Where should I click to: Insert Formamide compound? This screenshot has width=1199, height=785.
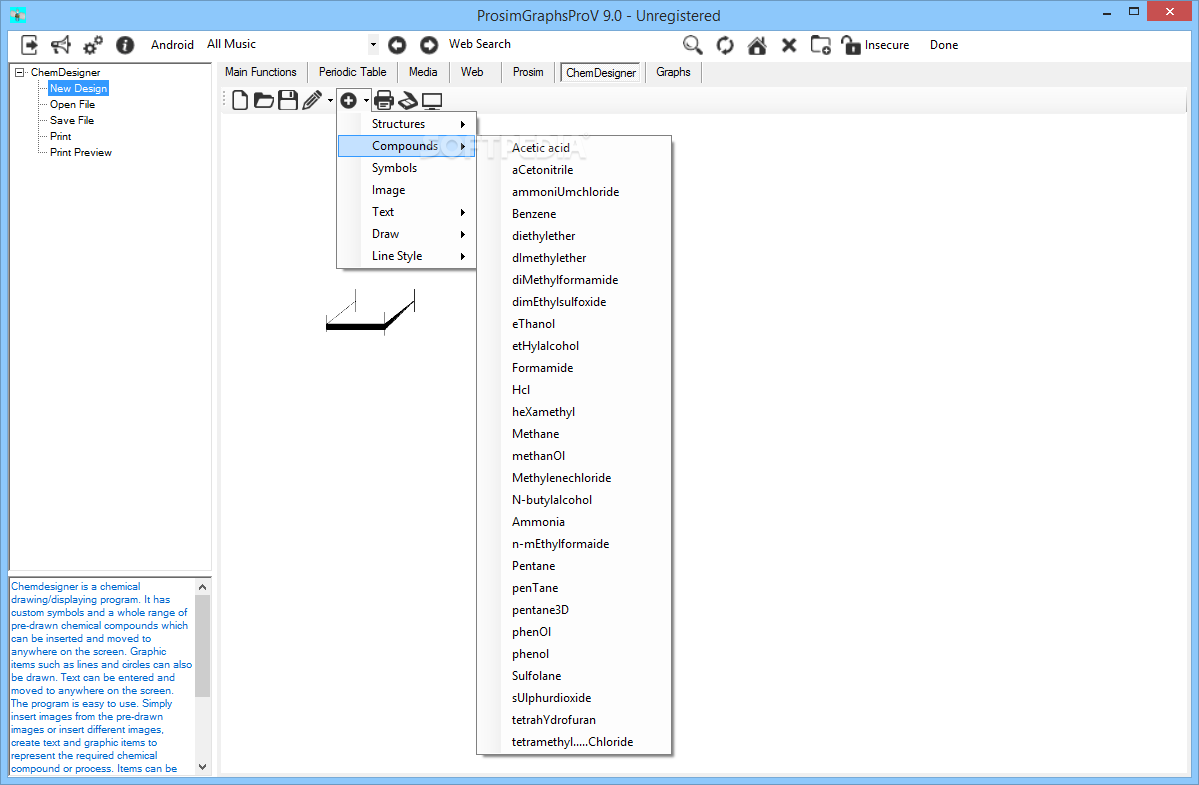(574, 368)
